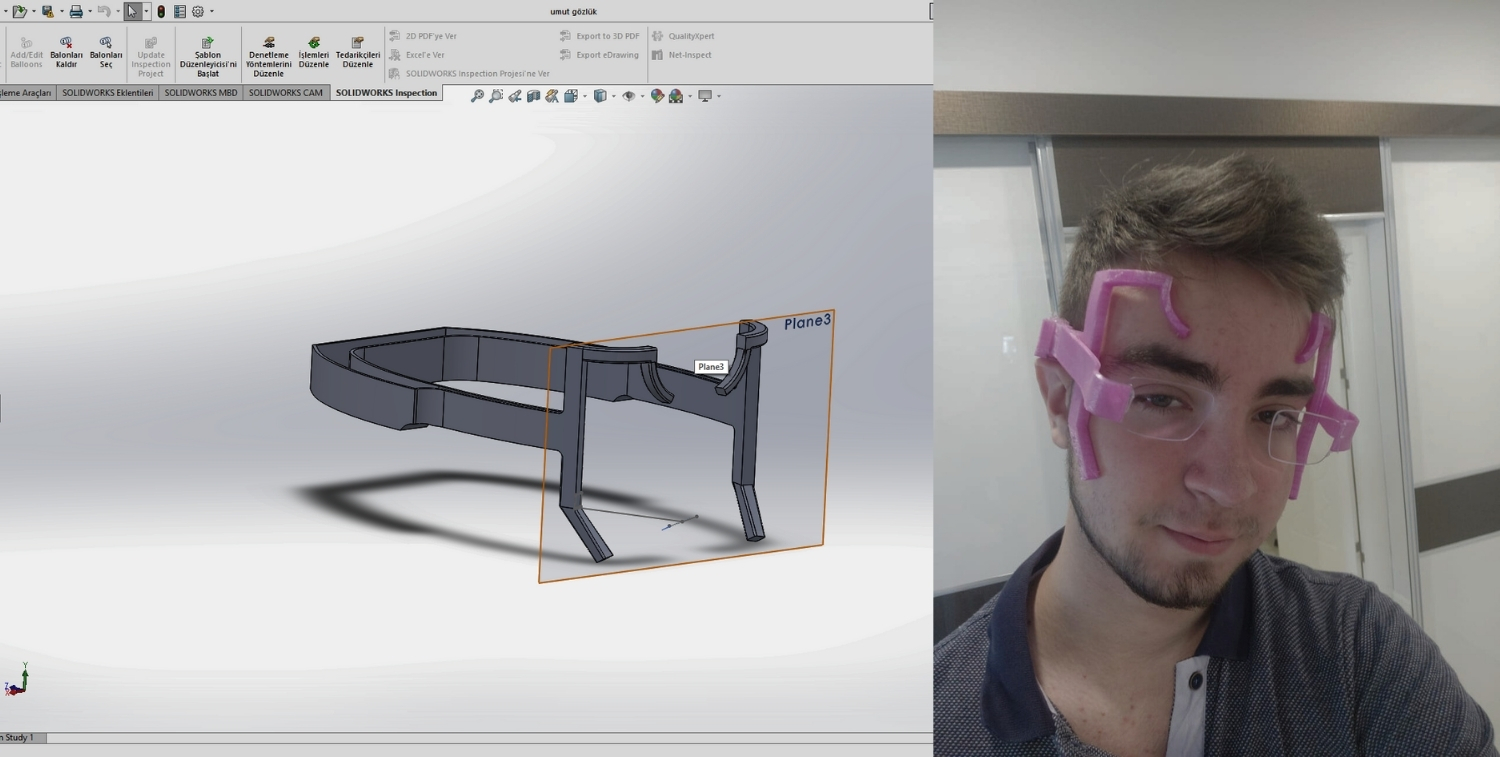
Task: Click Add/Edit Balloons tool
Action: pos(27,53)
